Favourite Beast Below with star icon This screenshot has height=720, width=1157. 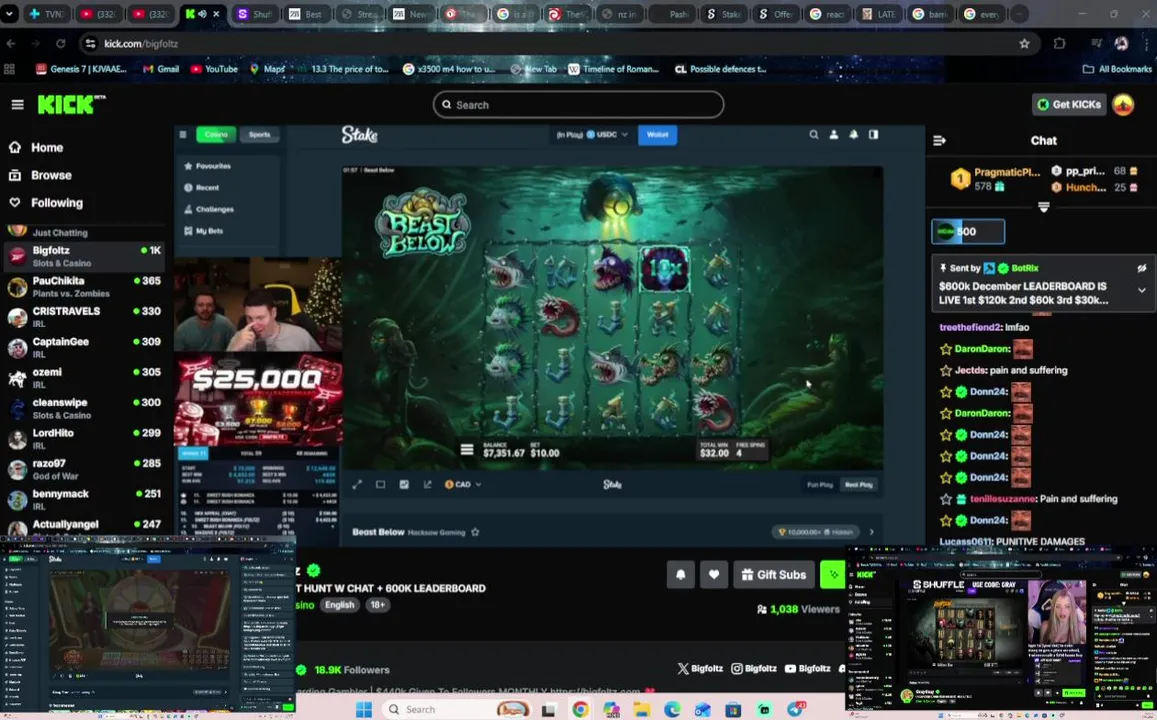(x=475, y=532)
